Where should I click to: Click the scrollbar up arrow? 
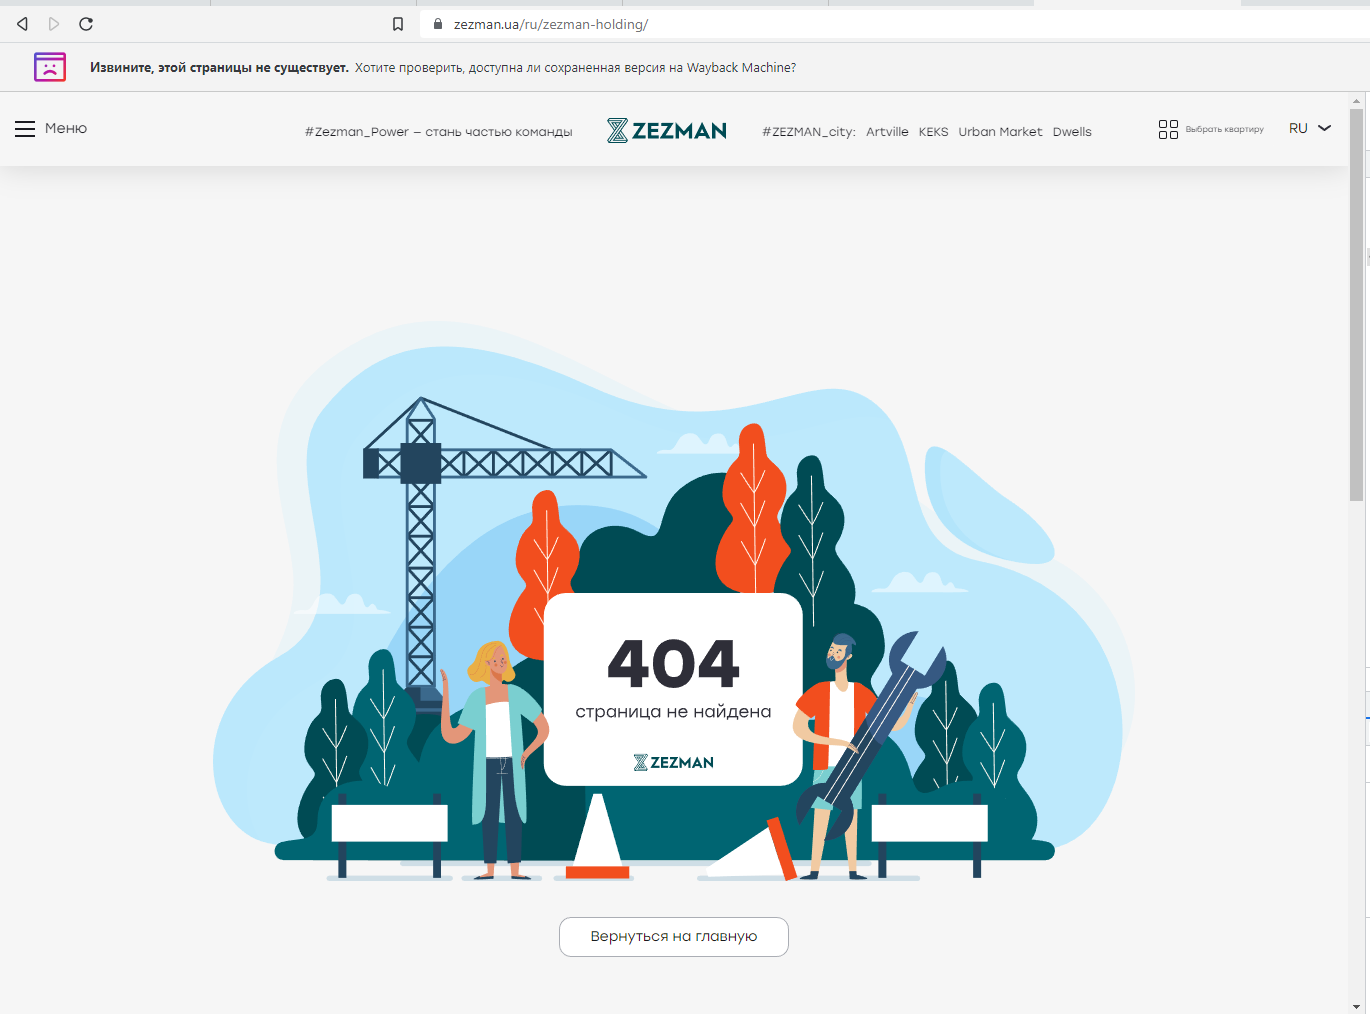(x=1357, y=101)
